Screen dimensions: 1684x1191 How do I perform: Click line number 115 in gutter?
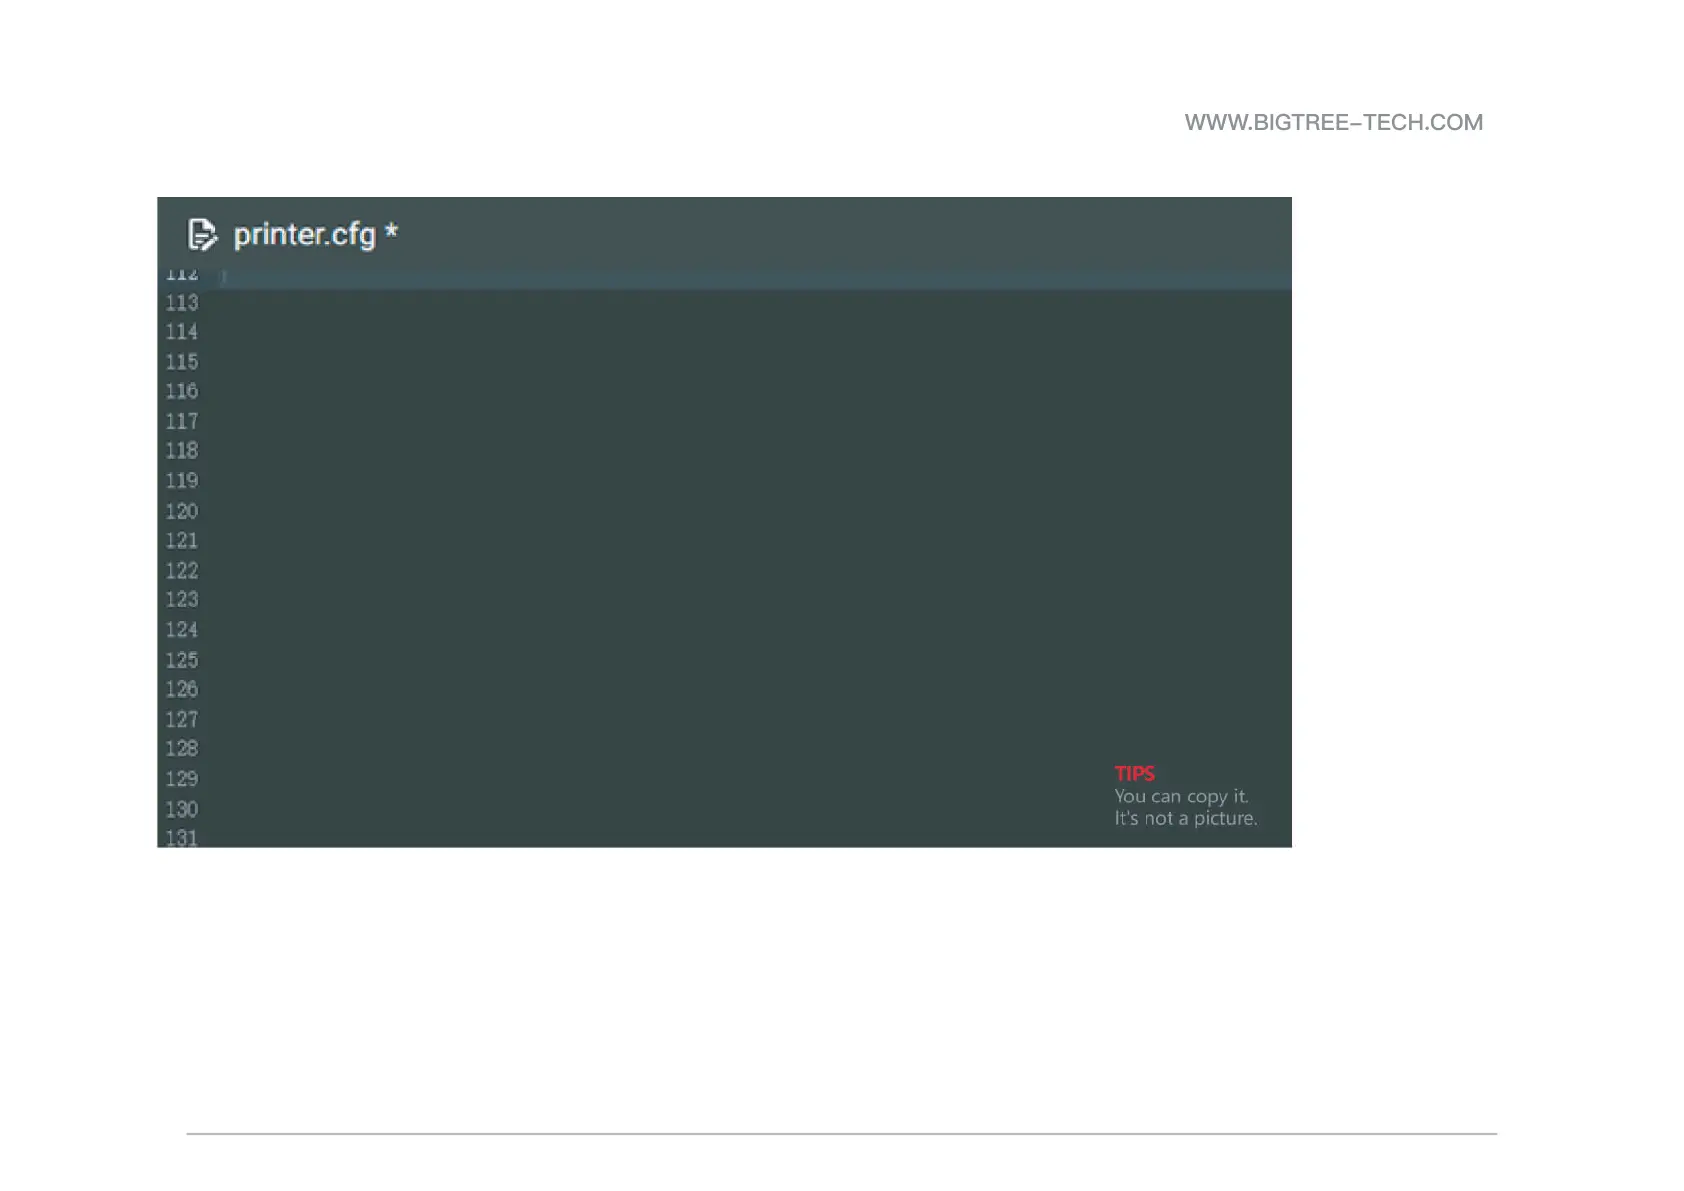coord(182,362)
